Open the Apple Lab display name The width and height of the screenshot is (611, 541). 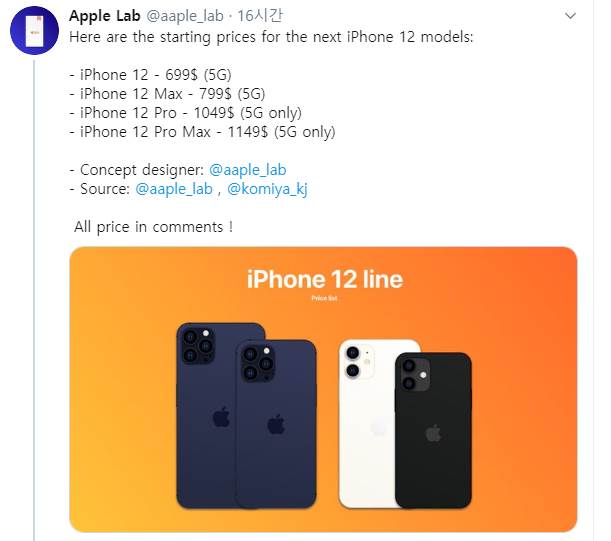pyautogui.click(x=104, y=16)
